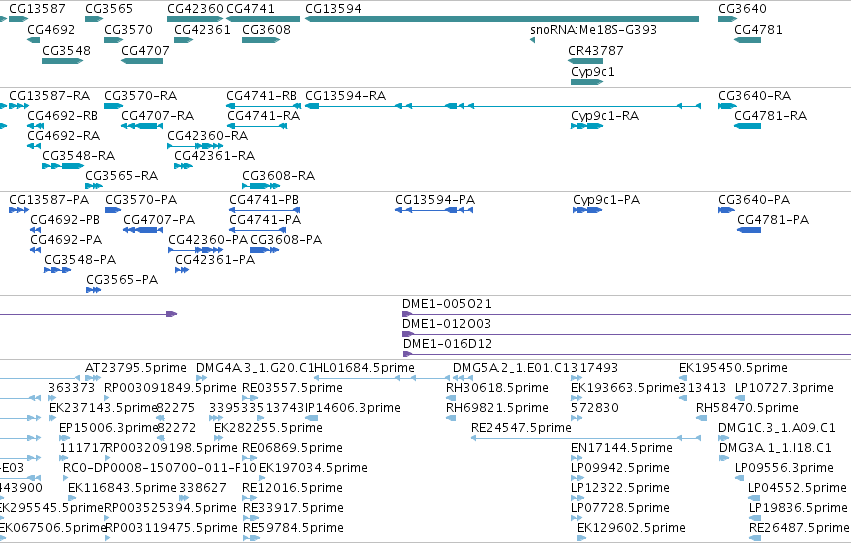This screenshot has width=851, height=543.
Task: Click transcript CG4741-RB
Action: pos(263,106)
